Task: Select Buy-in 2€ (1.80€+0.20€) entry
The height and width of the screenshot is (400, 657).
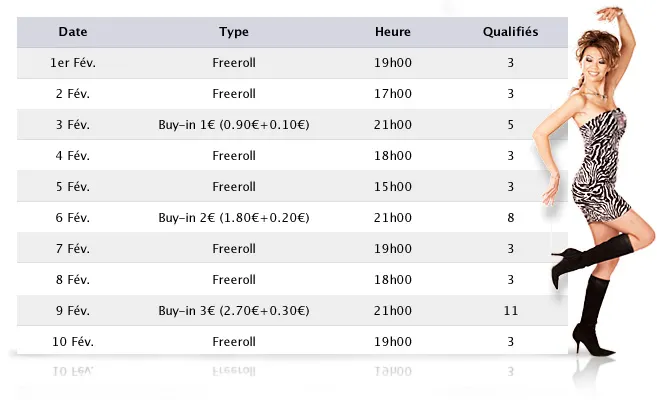Action: coord(234,218)
